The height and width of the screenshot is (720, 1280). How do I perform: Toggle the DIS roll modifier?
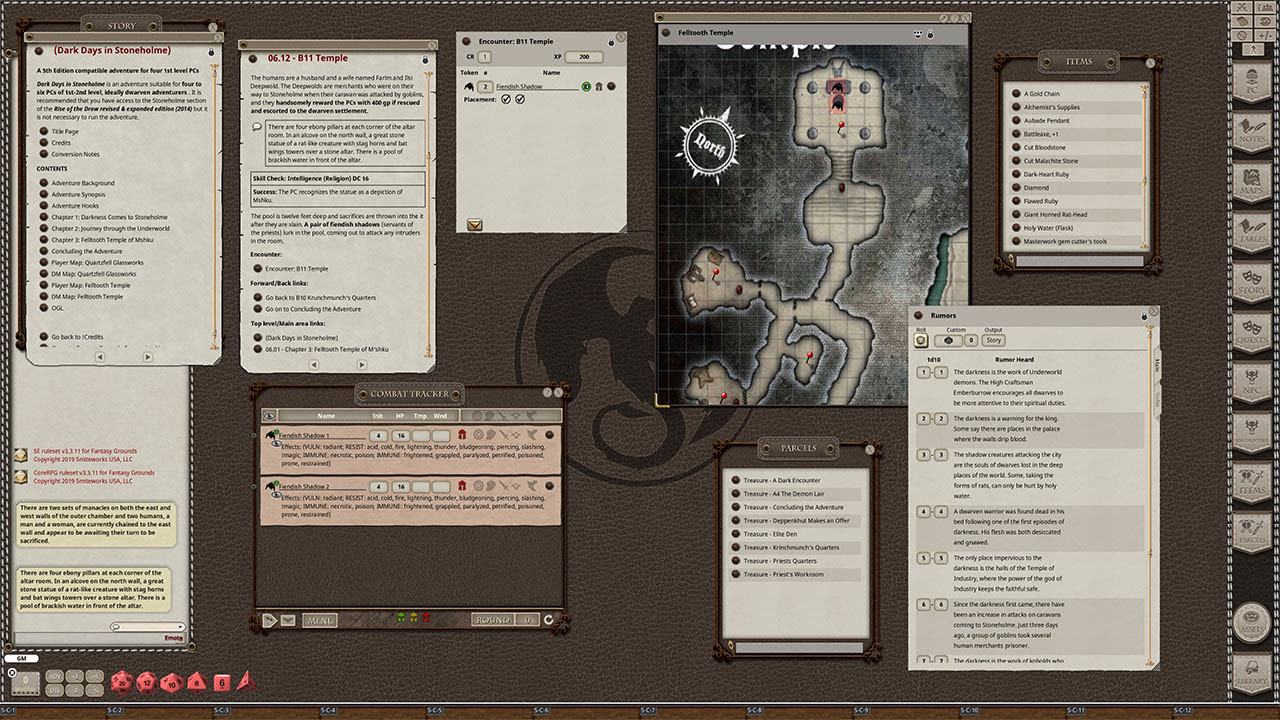point(54,689)
